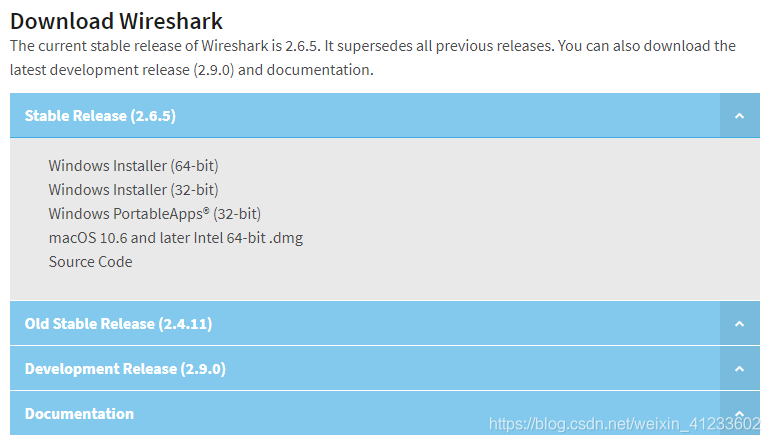Viewport: 771px width, 443px height.
Task: Download the Windows Installer (32-bit)
Action: (x=133, y=190)
